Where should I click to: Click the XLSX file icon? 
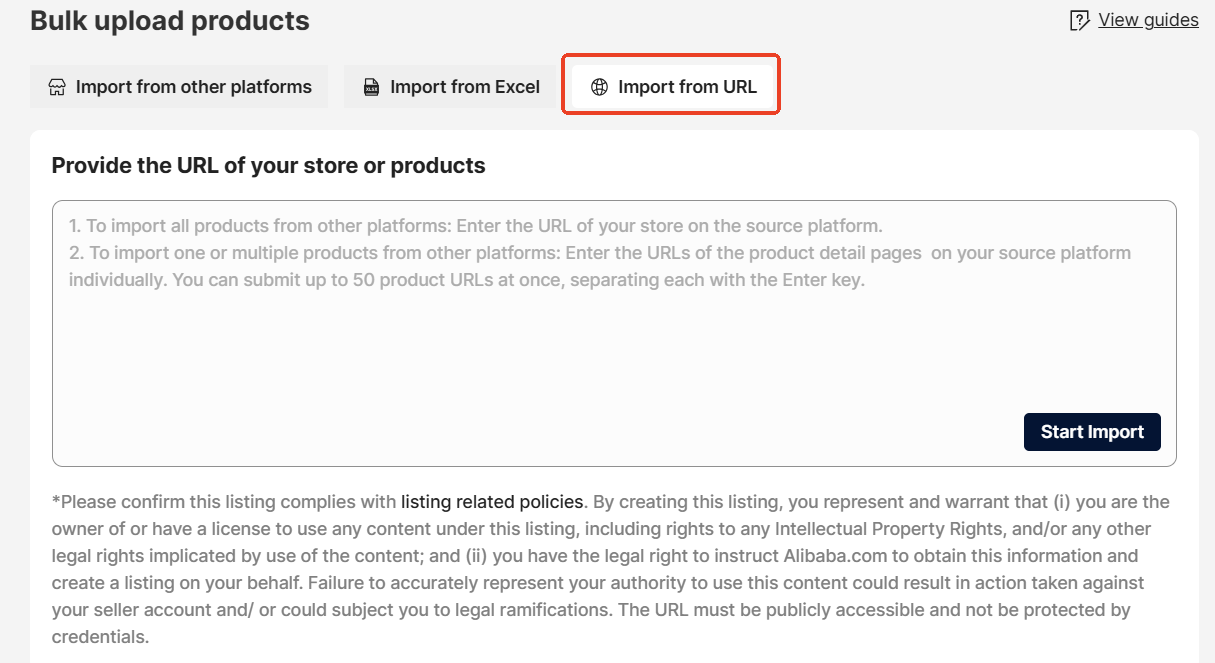pos(371,87)
